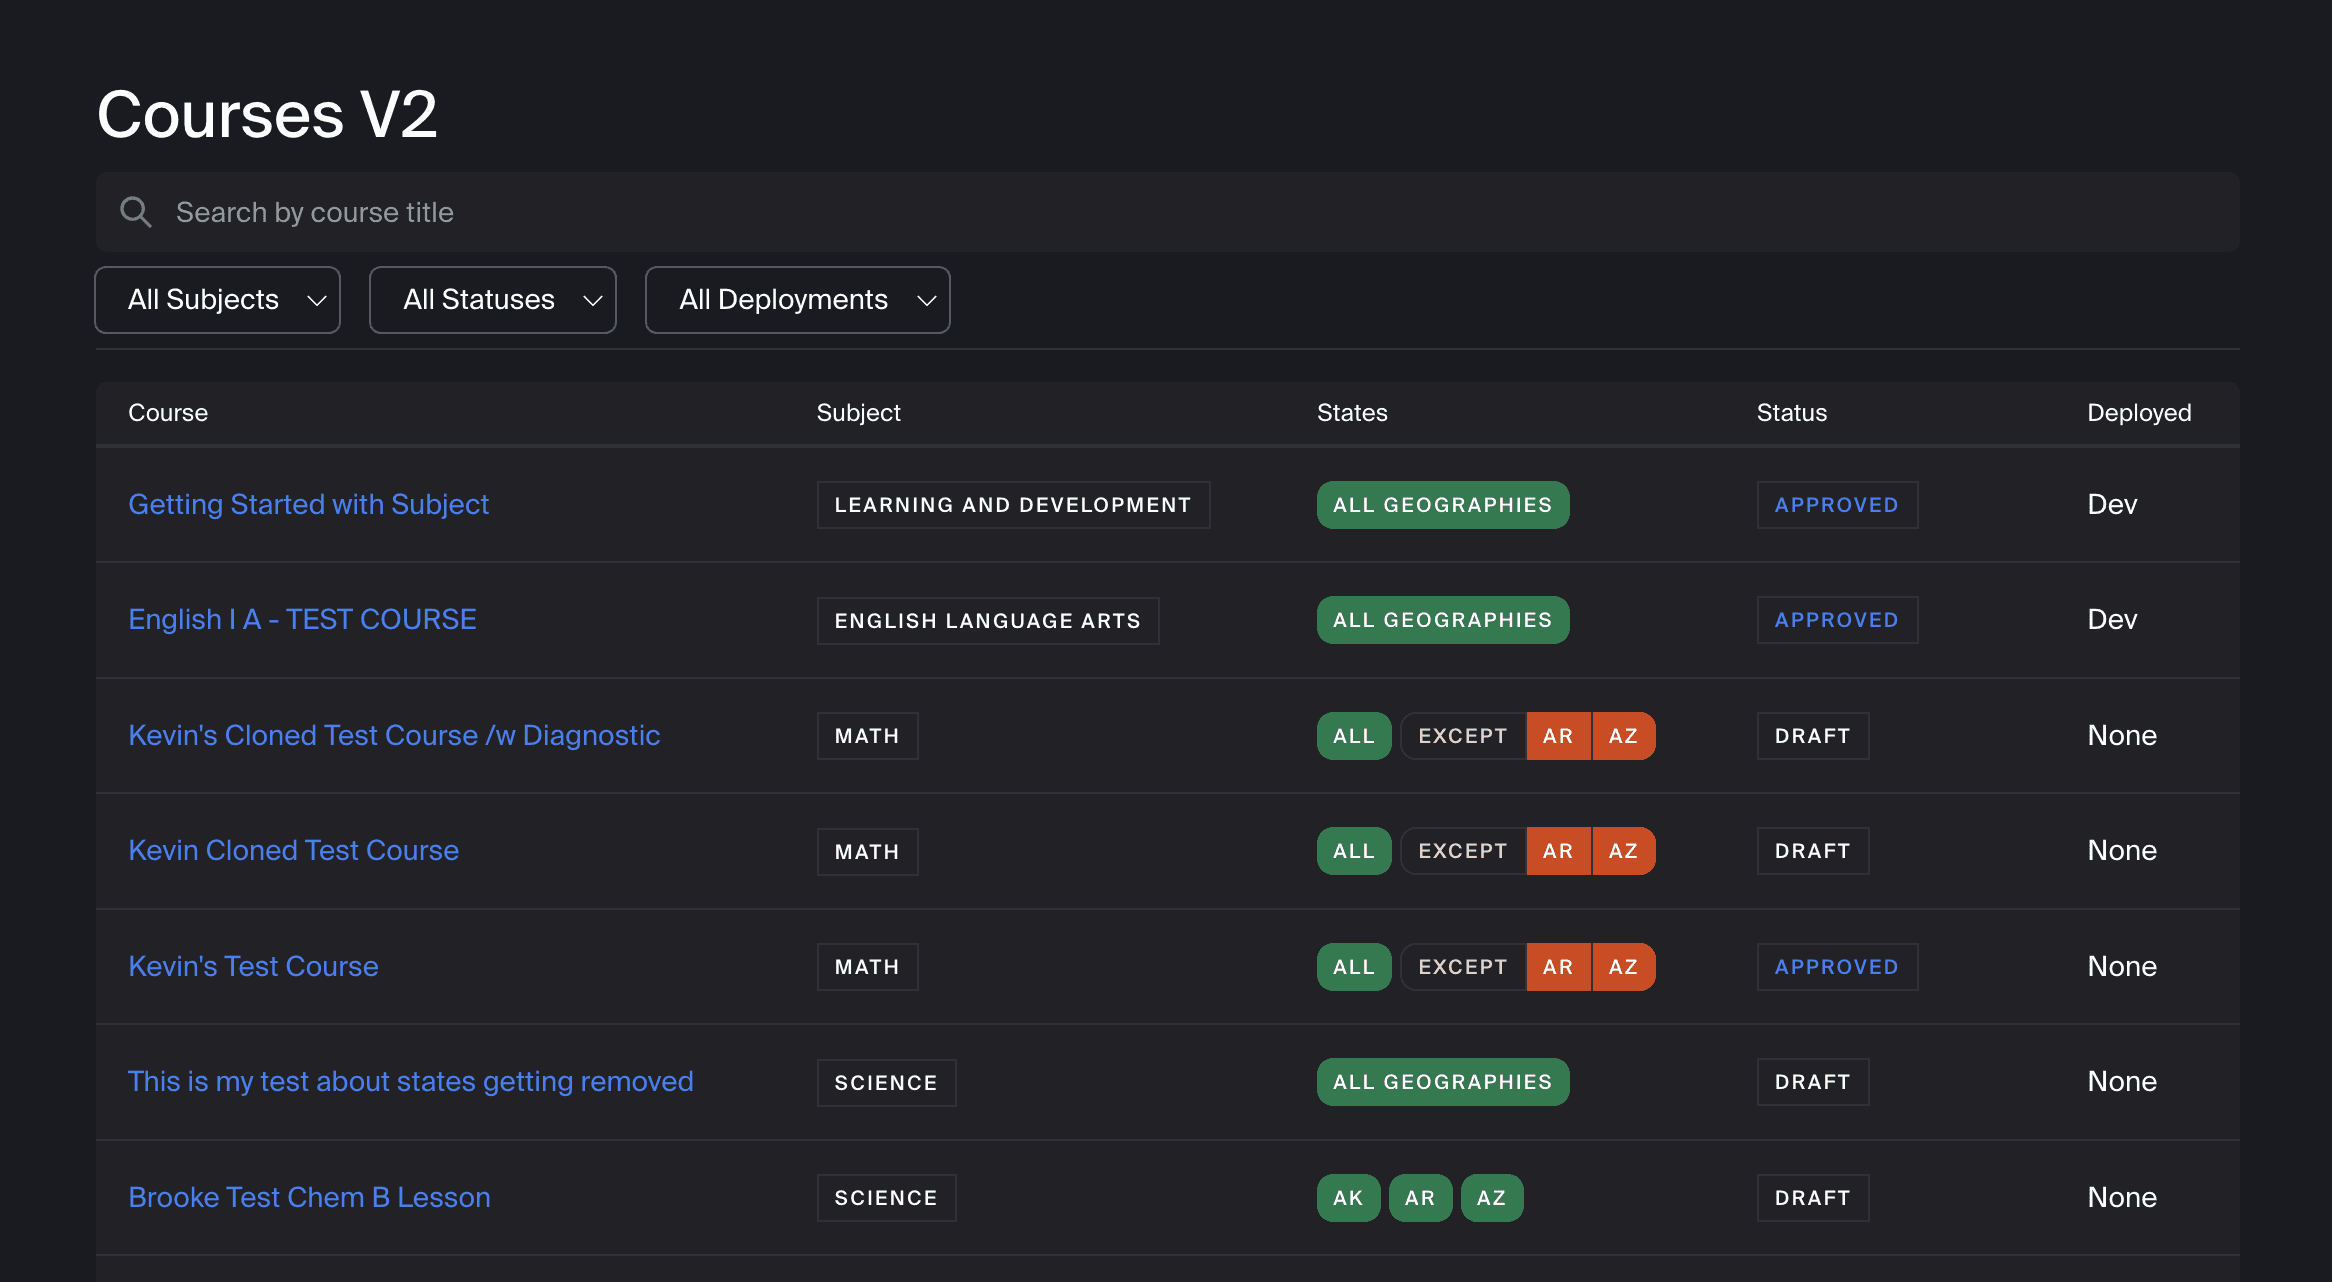Open Kevin's Test Course link
2332x1282 pixels.
(x=253, y=966)
